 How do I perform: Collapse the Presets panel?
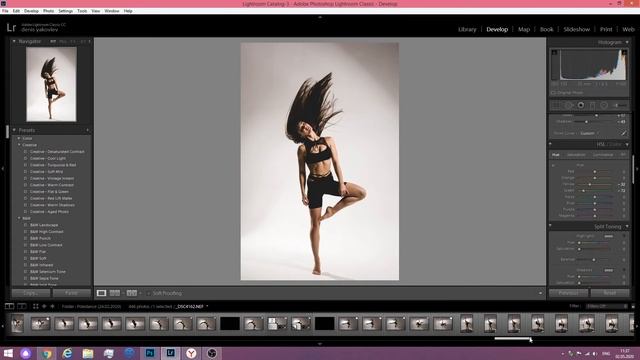point(14,130)
